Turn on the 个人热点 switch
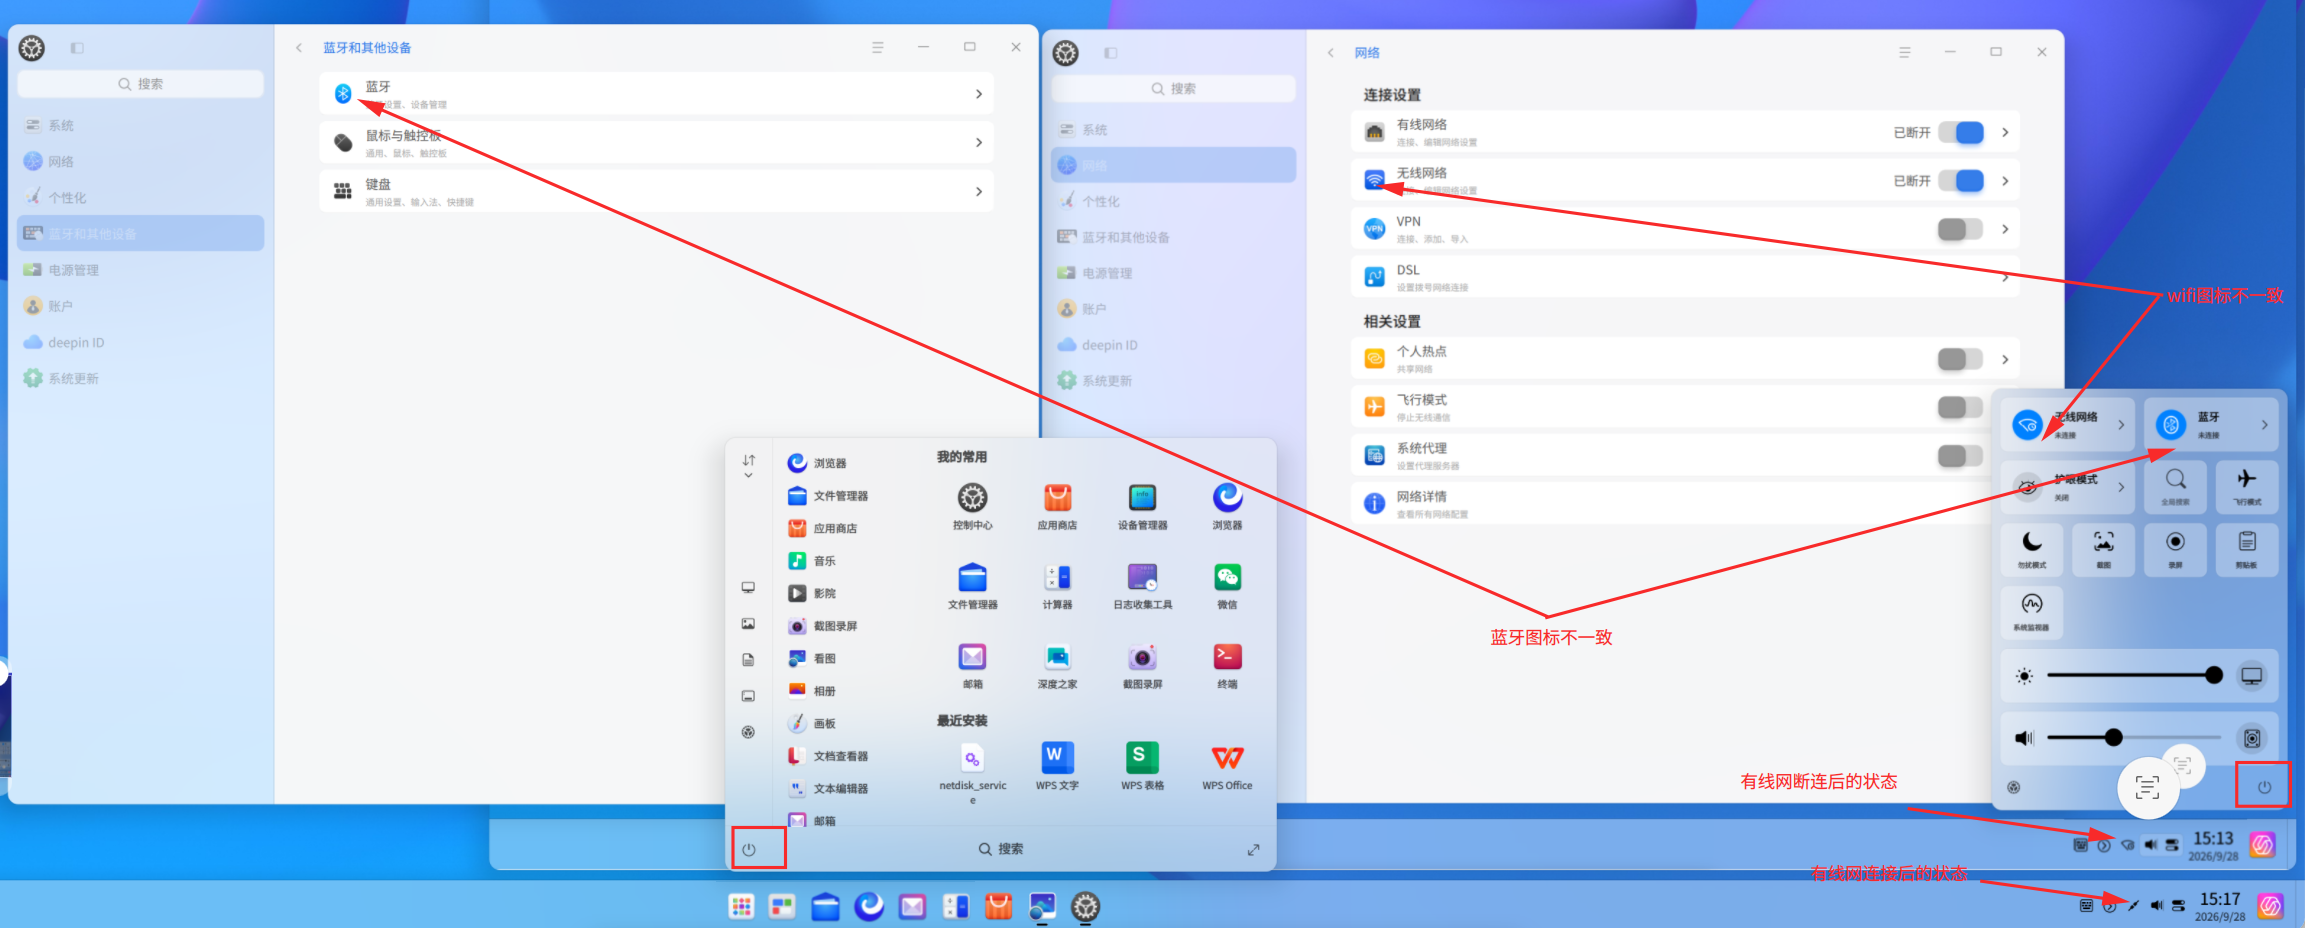Viewport: 2305px width, 928px height. [x=1961, y=359]
